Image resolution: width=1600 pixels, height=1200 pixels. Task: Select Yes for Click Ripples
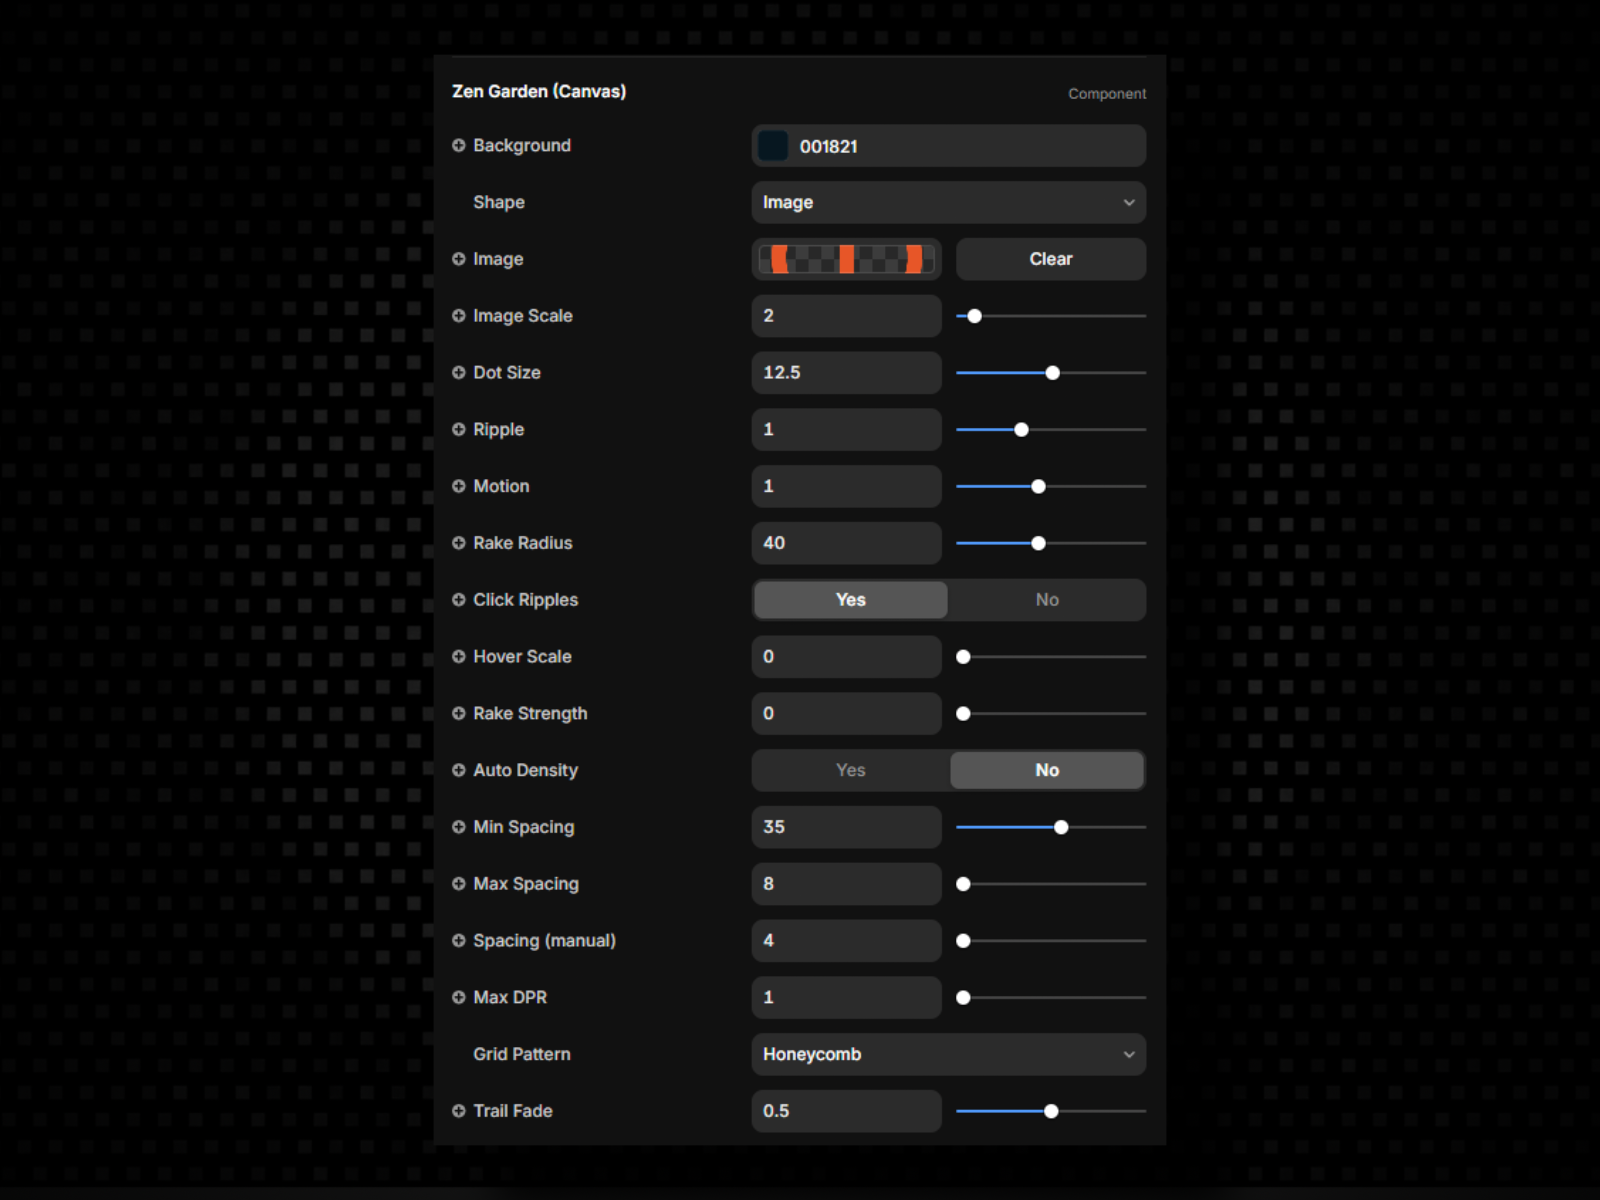pyautogui.click(x=850, y=600)
